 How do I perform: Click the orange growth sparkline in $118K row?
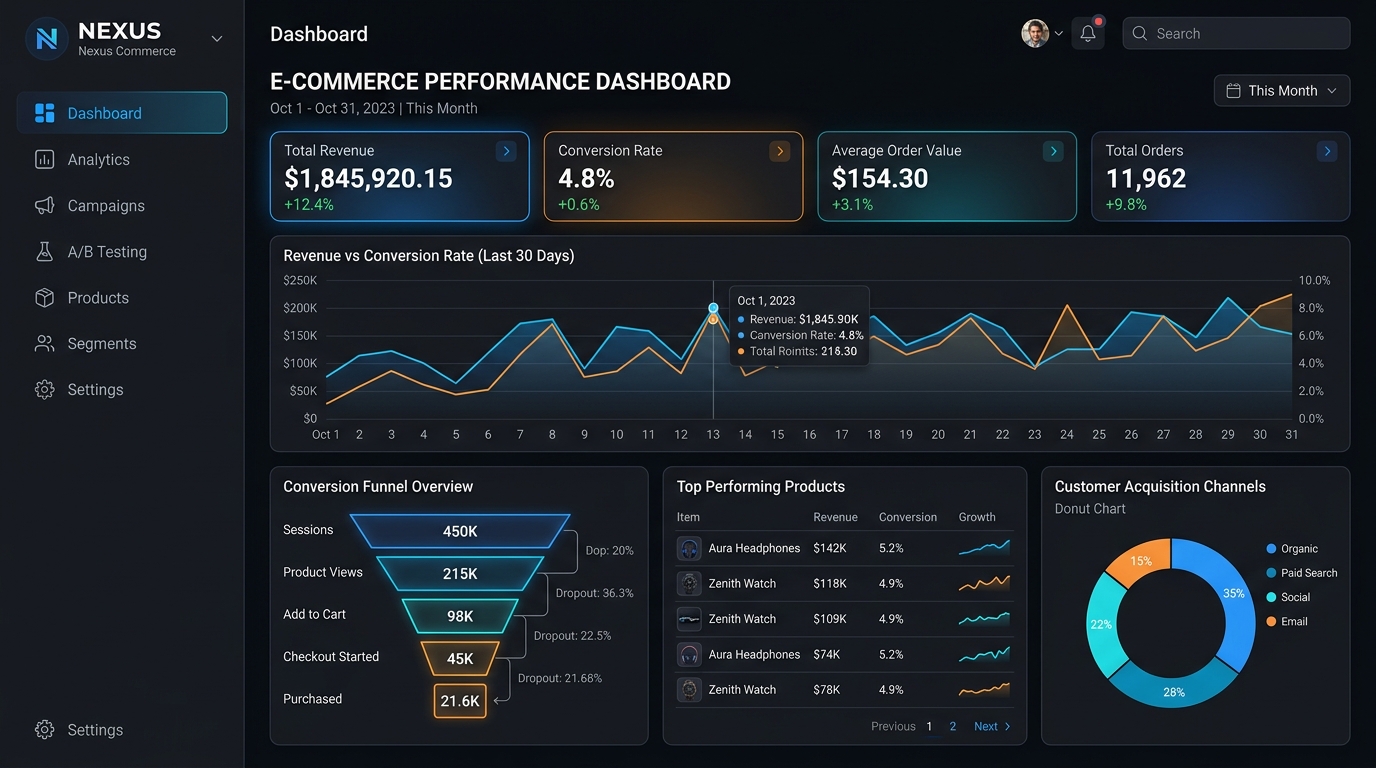(984, 583)
